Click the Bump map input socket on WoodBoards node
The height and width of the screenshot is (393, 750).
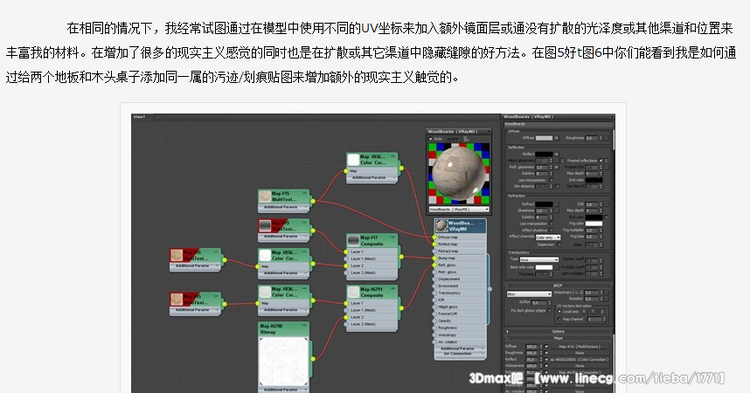pyautogui.click(x=435, y=258)
